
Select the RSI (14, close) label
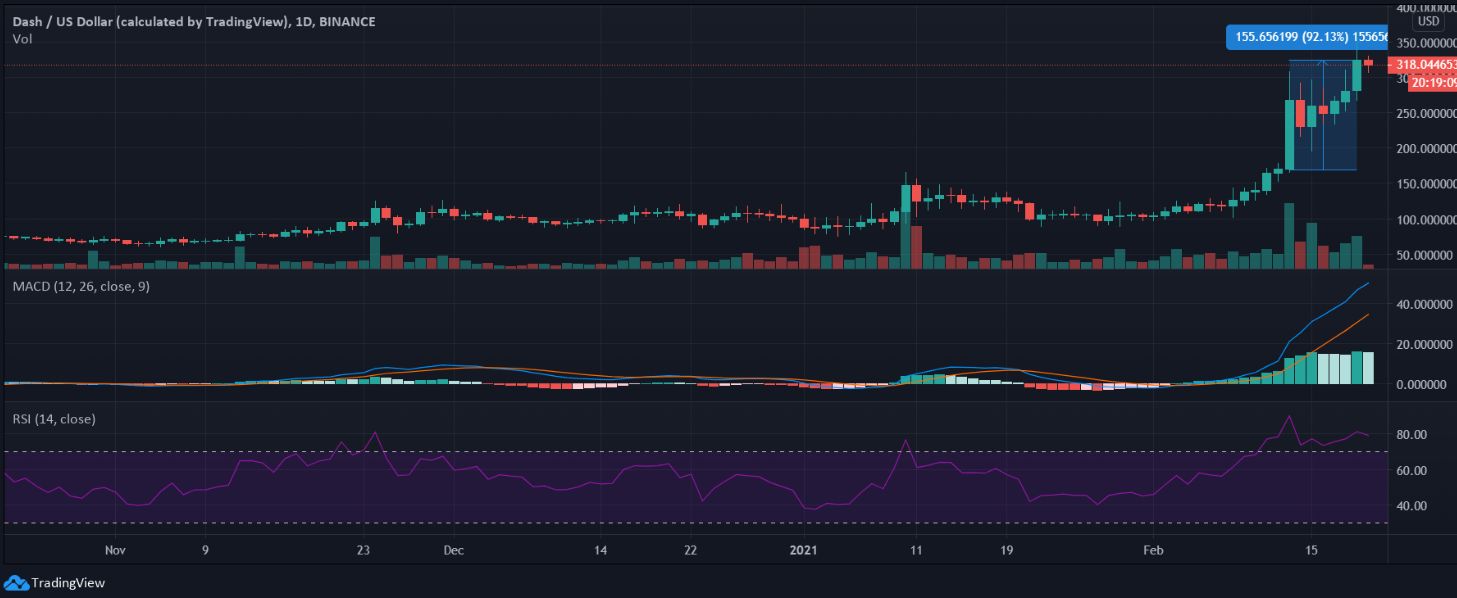point(54,419)
